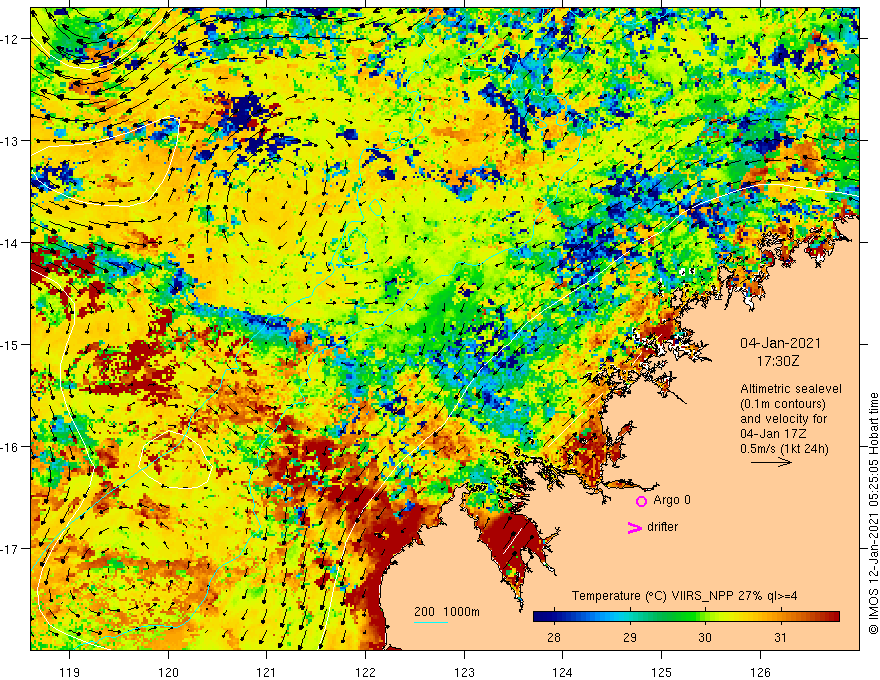Click longitude axis label 123
Screen dimensions: 880x680
coord(464,672)
